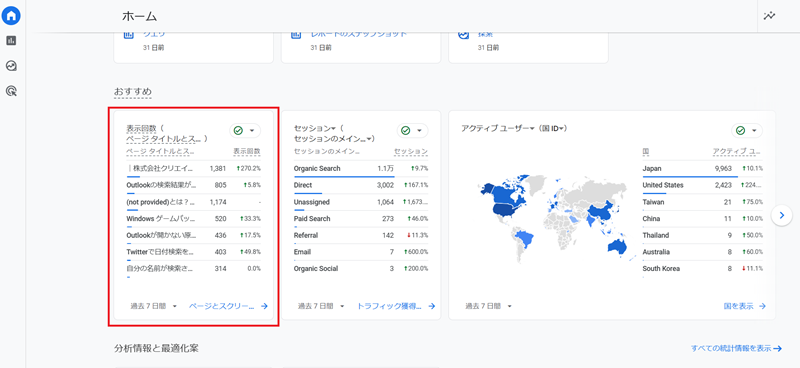Screen dimensions: 800x368
Task: Change 過去７日間 range on map card
Action: click(x=488, y=306)
